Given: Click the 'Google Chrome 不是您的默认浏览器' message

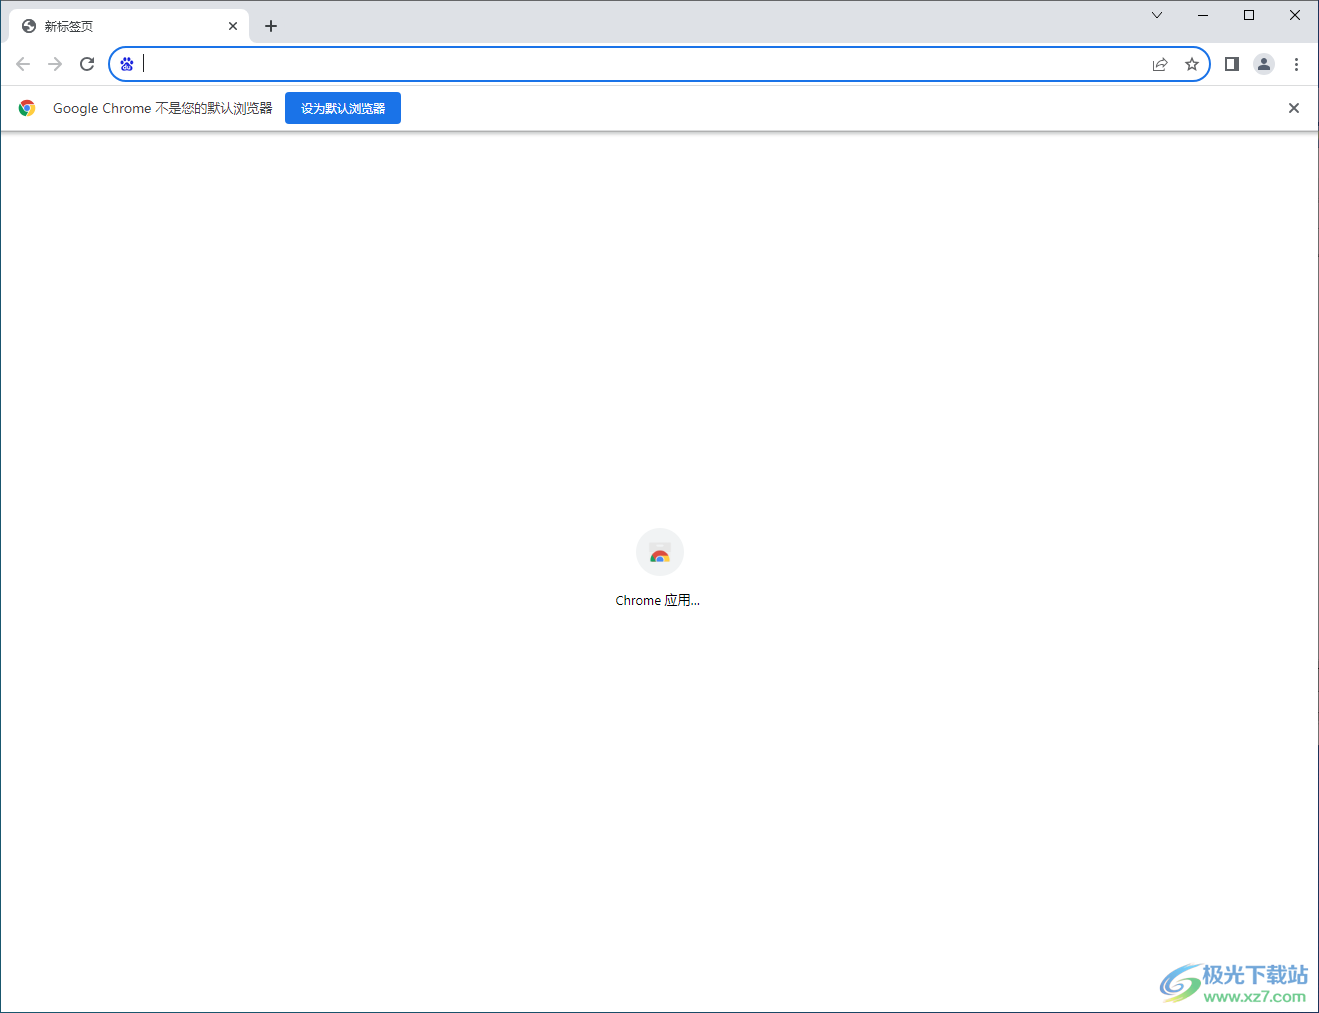Looking at the screenshot, I should tap(163, 108).
